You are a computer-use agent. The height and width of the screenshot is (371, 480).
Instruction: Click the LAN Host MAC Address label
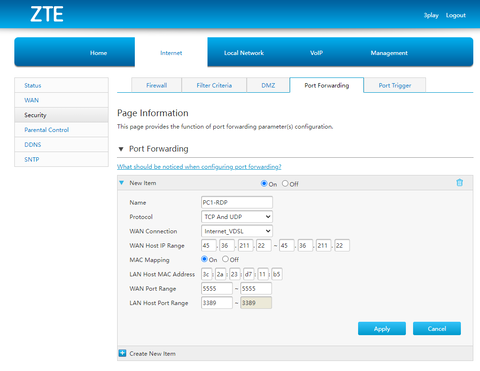(x=162, y=274)
